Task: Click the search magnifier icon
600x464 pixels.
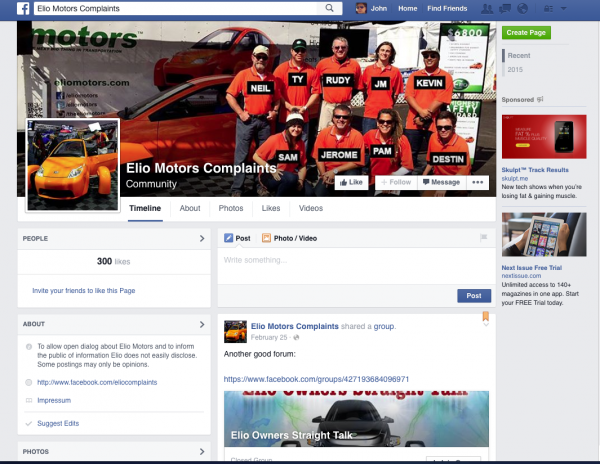Action: pyautogui.click(x=329, y=8)
